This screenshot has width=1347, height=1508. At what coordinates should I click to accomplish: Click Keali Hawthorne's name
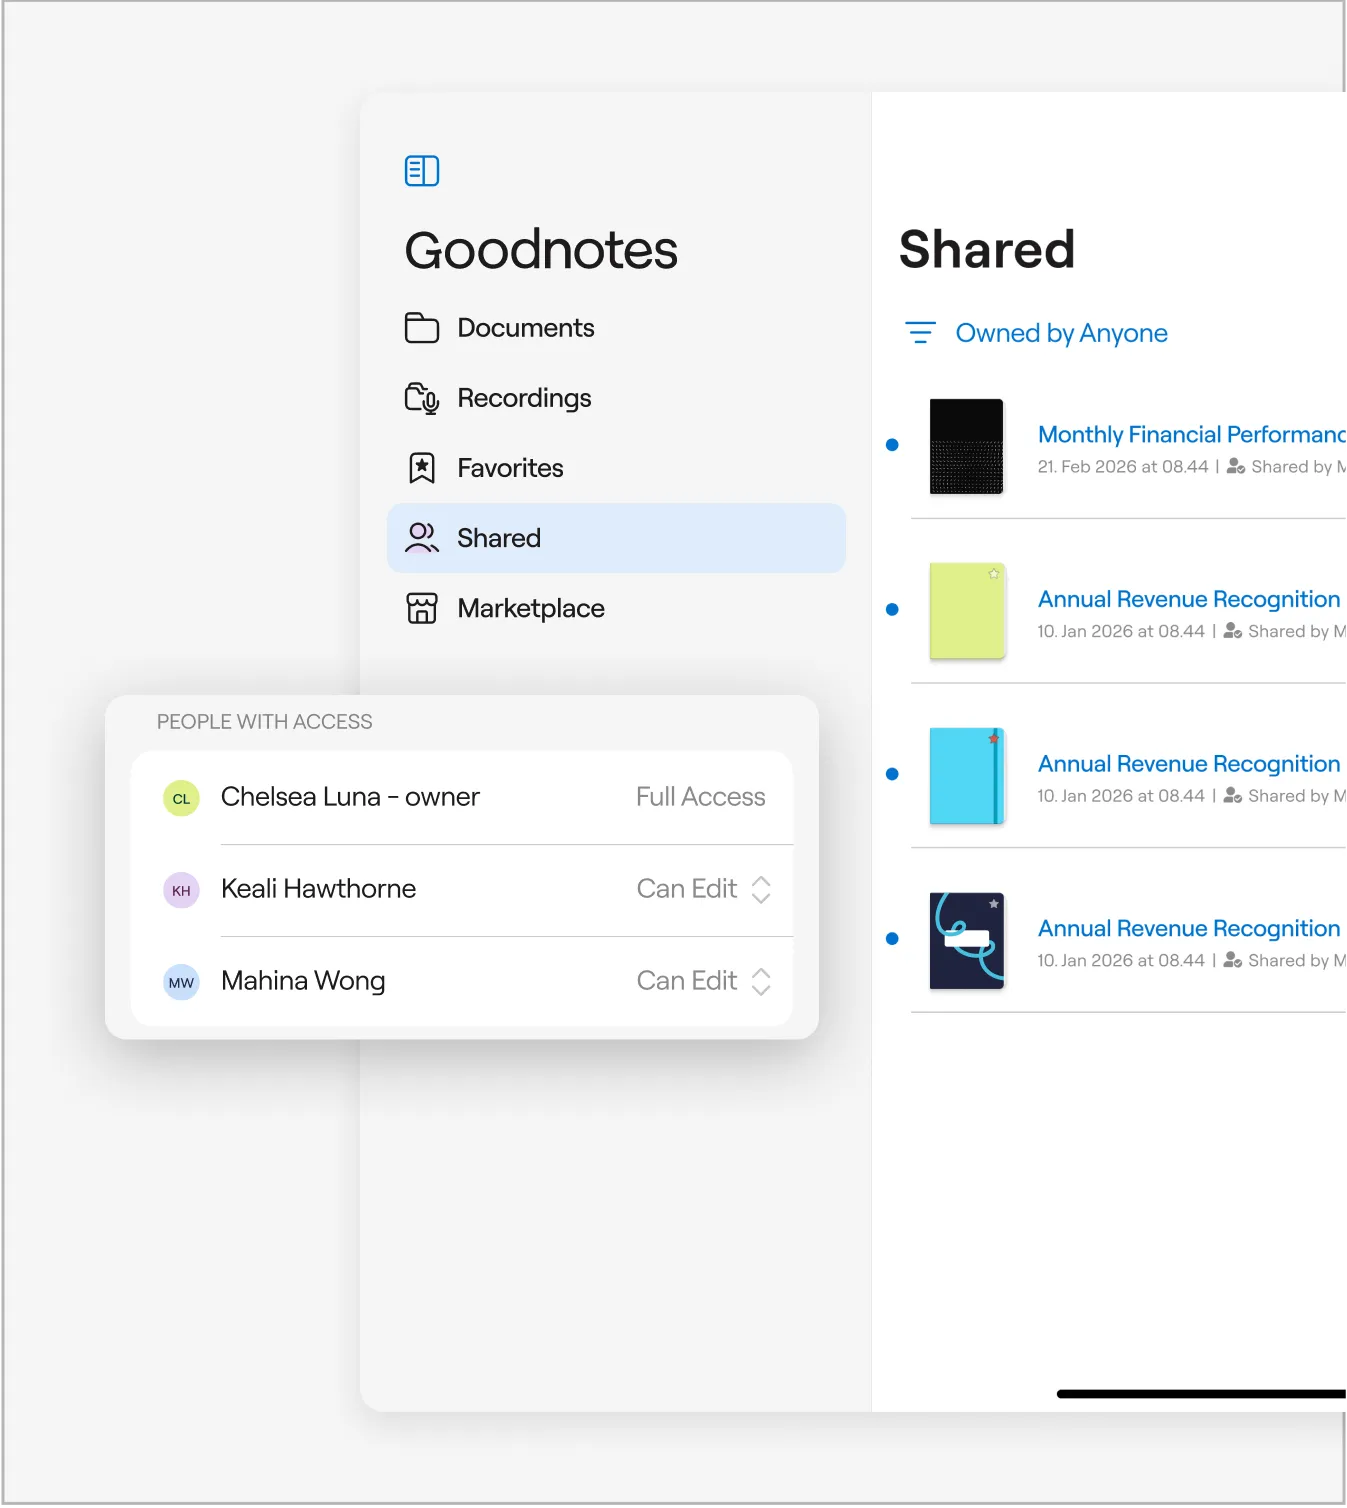[318, 889]
